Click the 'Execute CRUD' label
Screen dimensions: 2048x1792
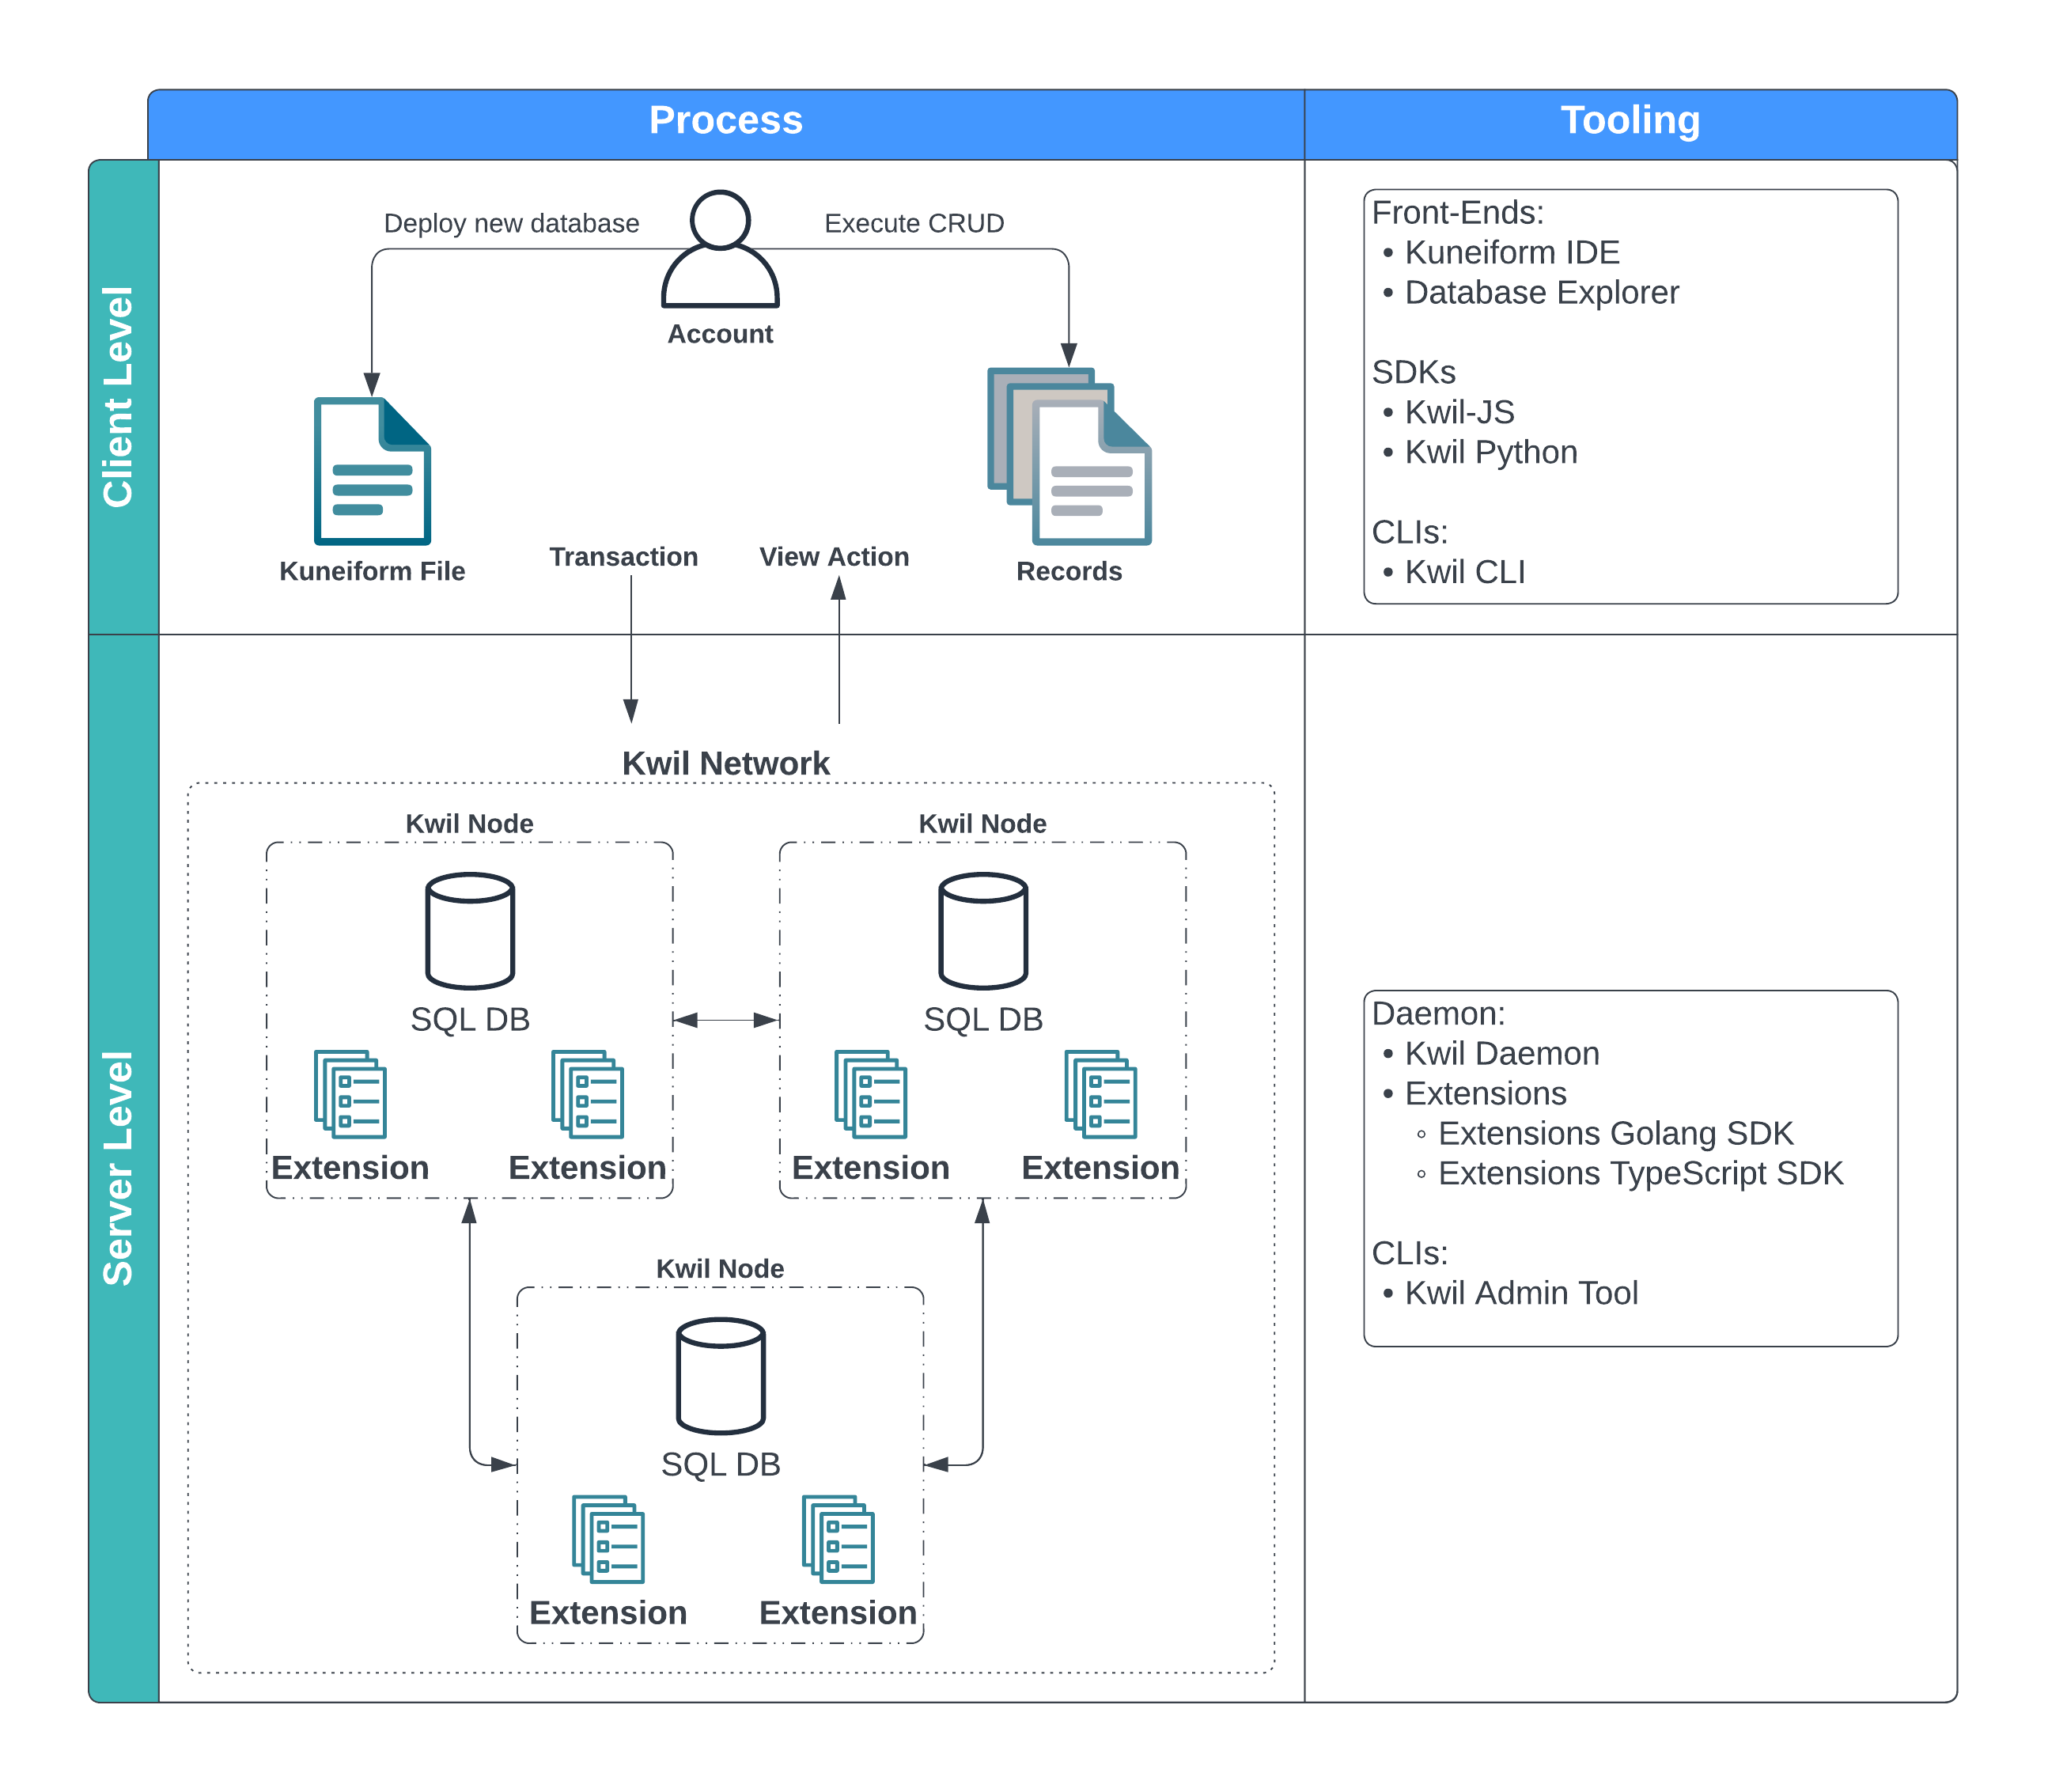[x=914, y=223]
